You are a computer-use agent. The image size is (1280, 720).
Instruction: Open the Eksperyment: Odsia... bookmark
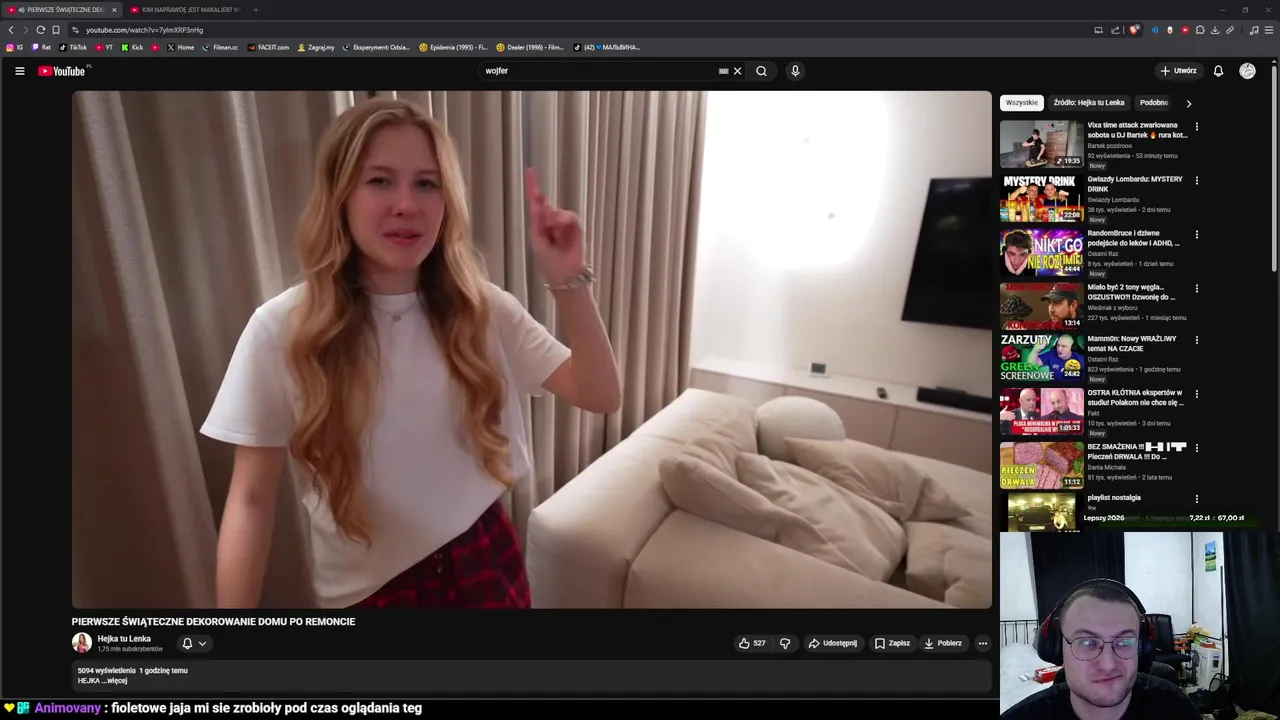click(x=376, y=47)
